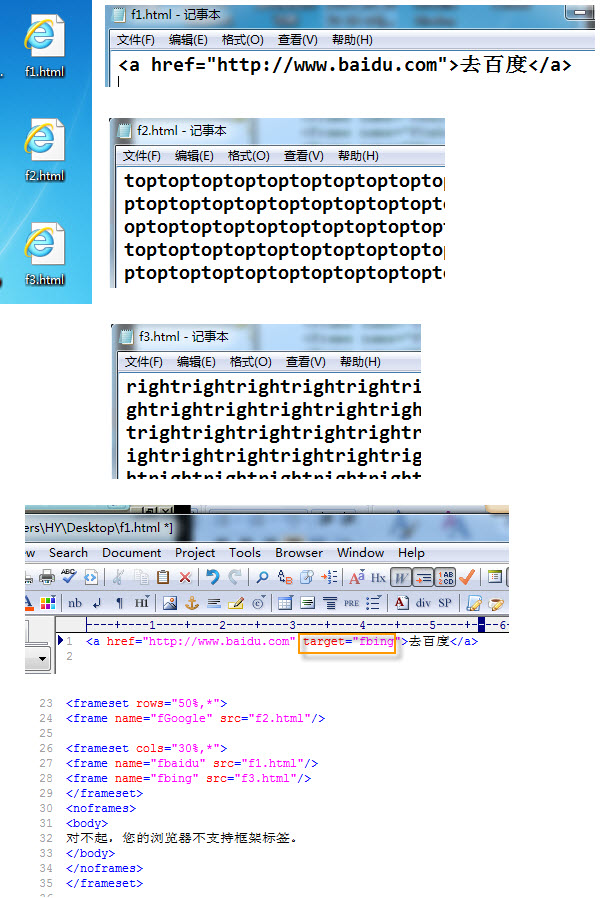607x898 pixels.
Task: Open 格式(O) menu in f3.html Notepad
Action: point(250,362)
